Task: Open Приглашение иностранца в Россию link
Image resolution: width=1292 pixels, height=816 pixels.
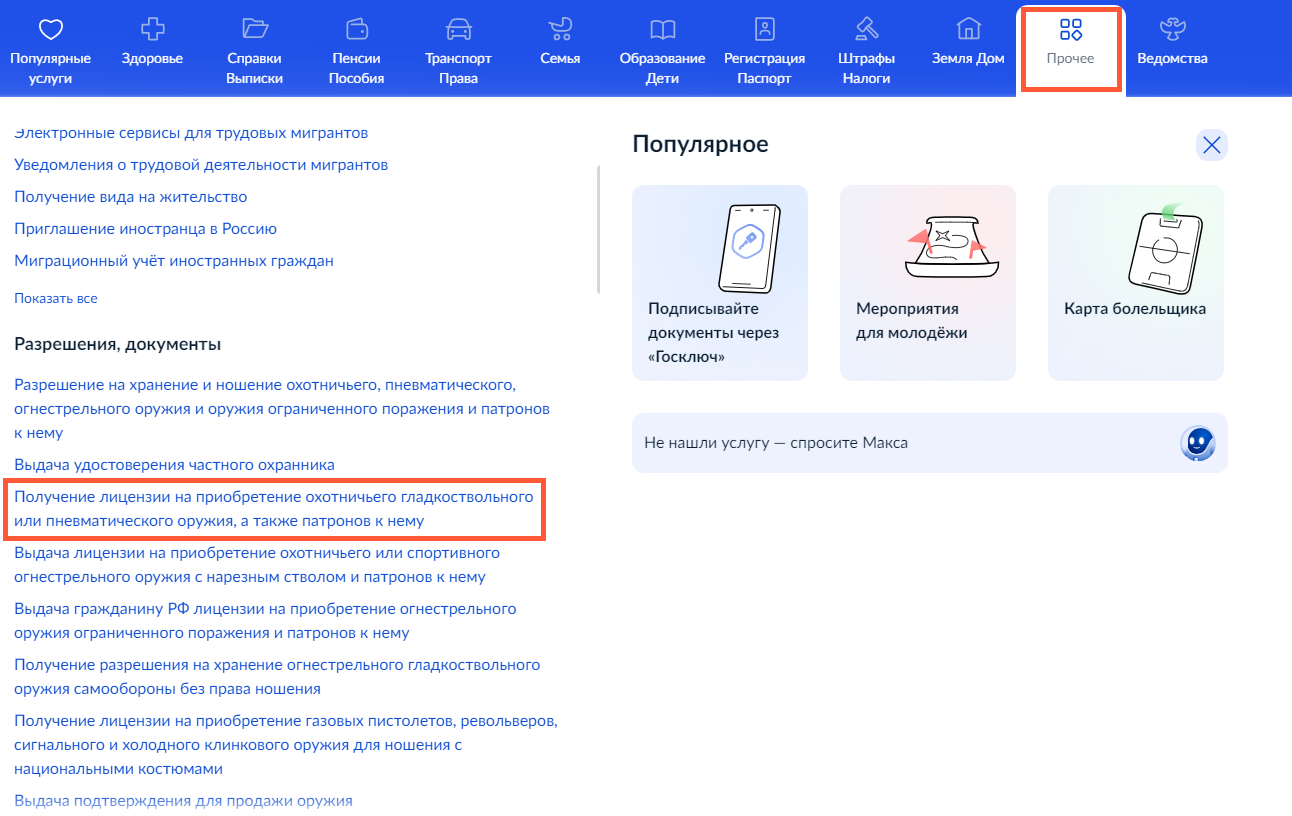Action: click(145, 228)
